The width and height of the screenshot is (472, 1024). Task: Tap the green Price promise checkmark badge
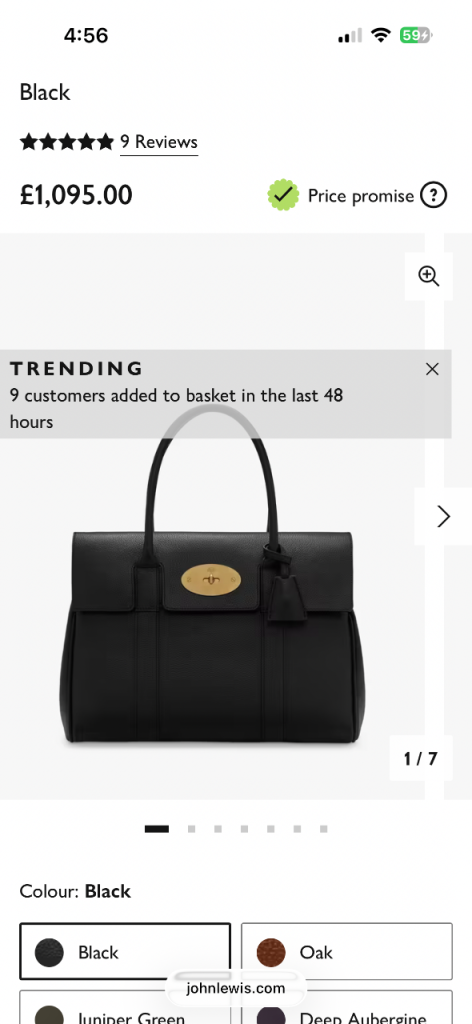[x=283, y=195]
